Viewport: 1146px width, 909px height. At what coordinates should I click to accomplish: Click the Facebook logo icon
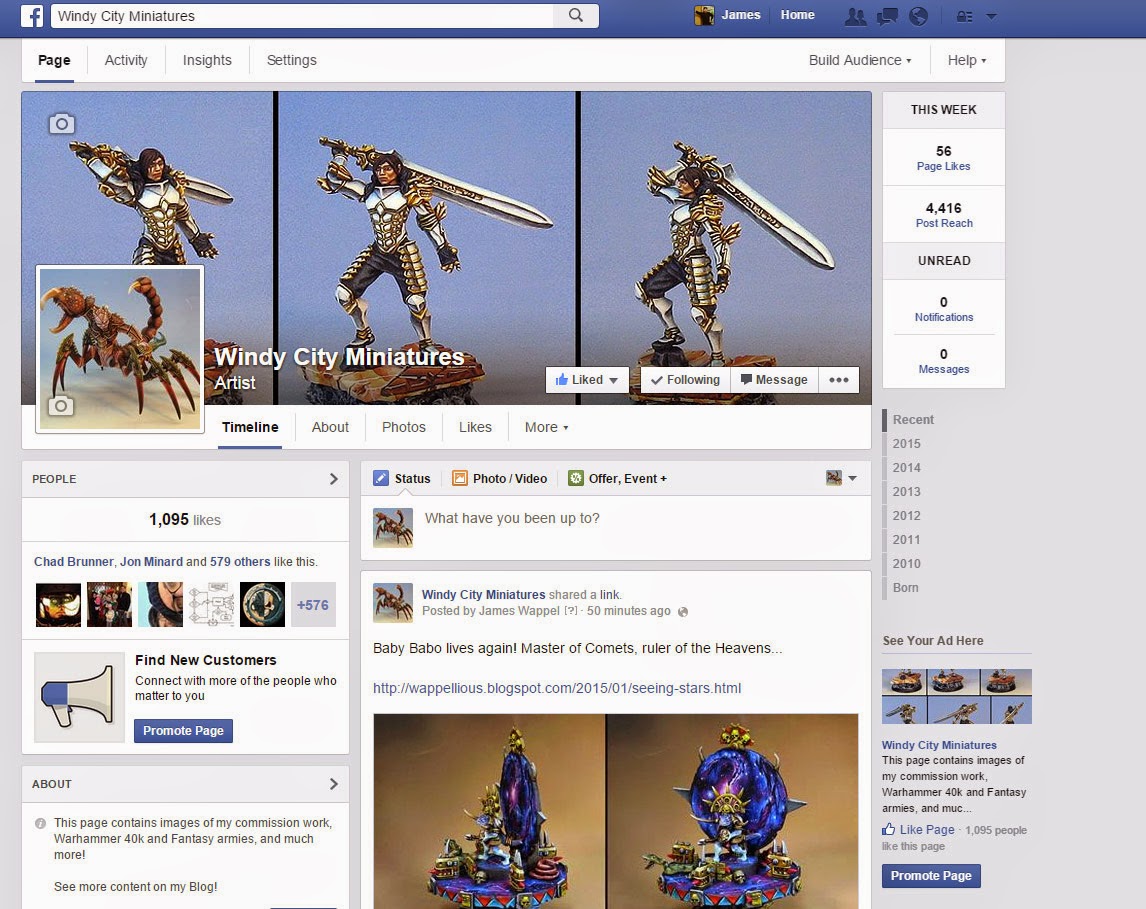(x=31, y=15)
